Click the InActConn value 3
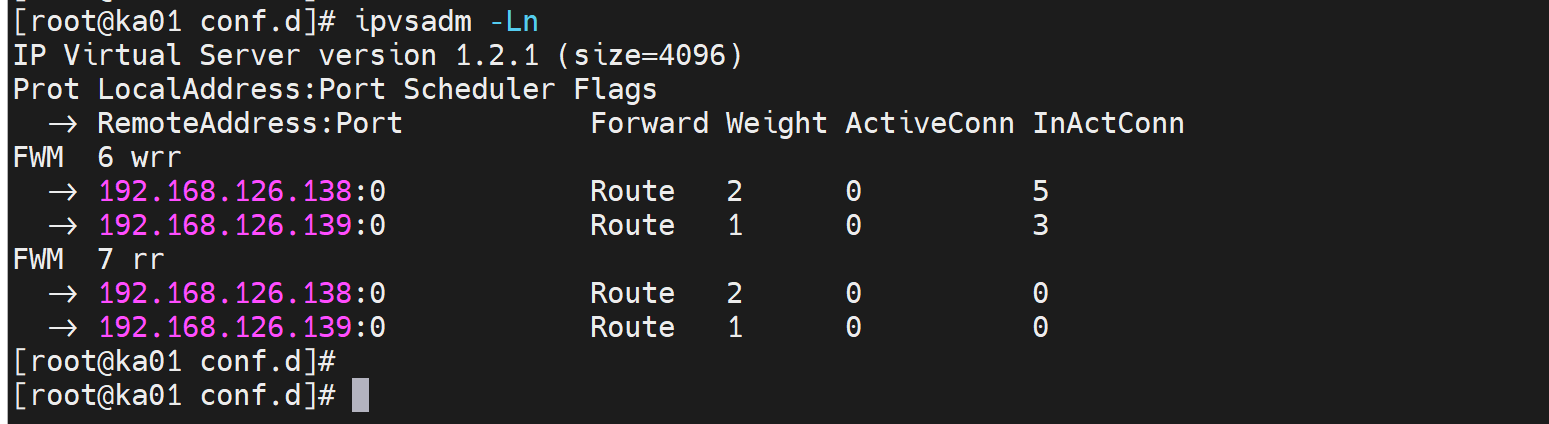1549x424 pixels. [x=1040, y=225]
